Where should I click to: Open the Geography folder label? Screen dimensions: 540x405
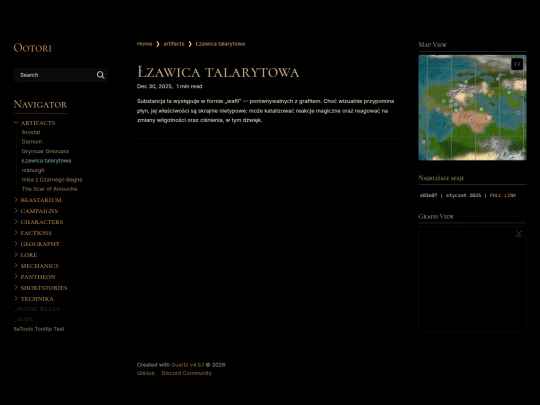[x=40, y=244]
